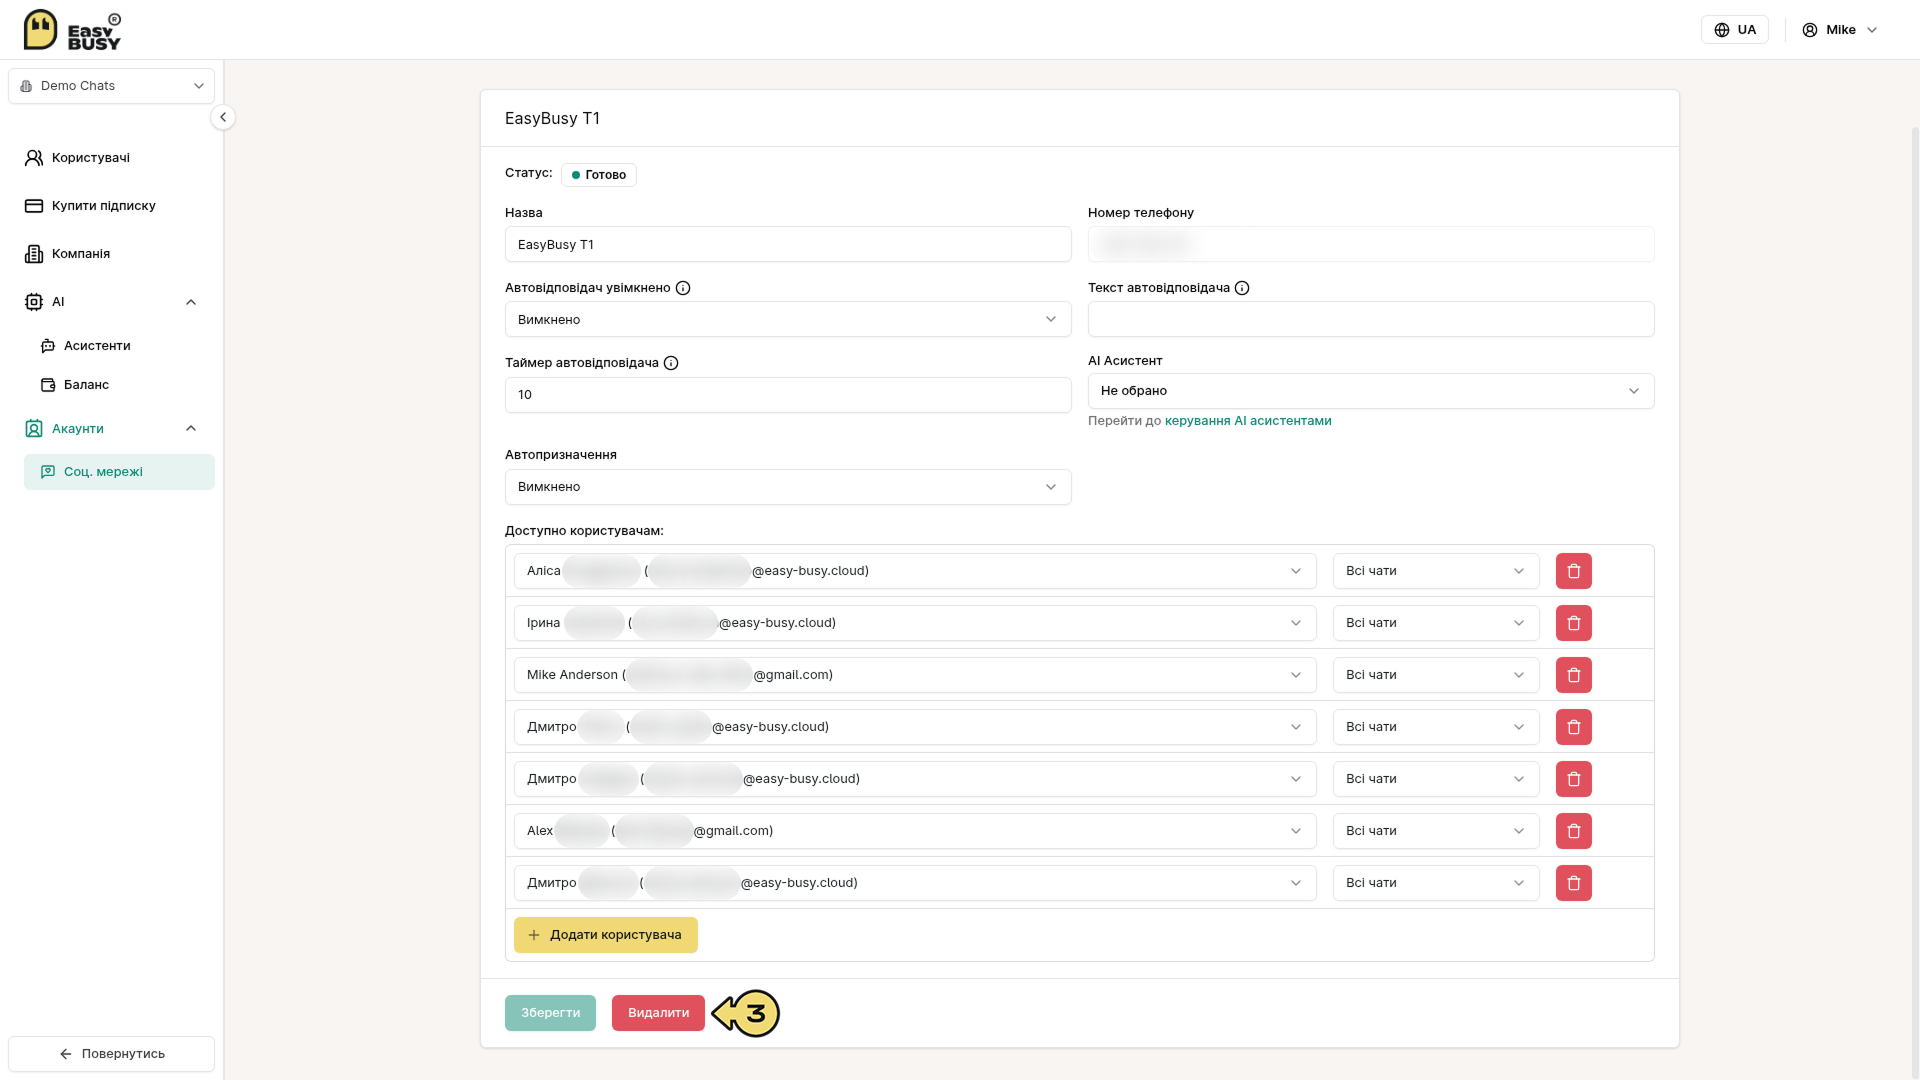1920x1080 pixels.
Task: Click the Назва input field
Action: click(x=788, y=245)
